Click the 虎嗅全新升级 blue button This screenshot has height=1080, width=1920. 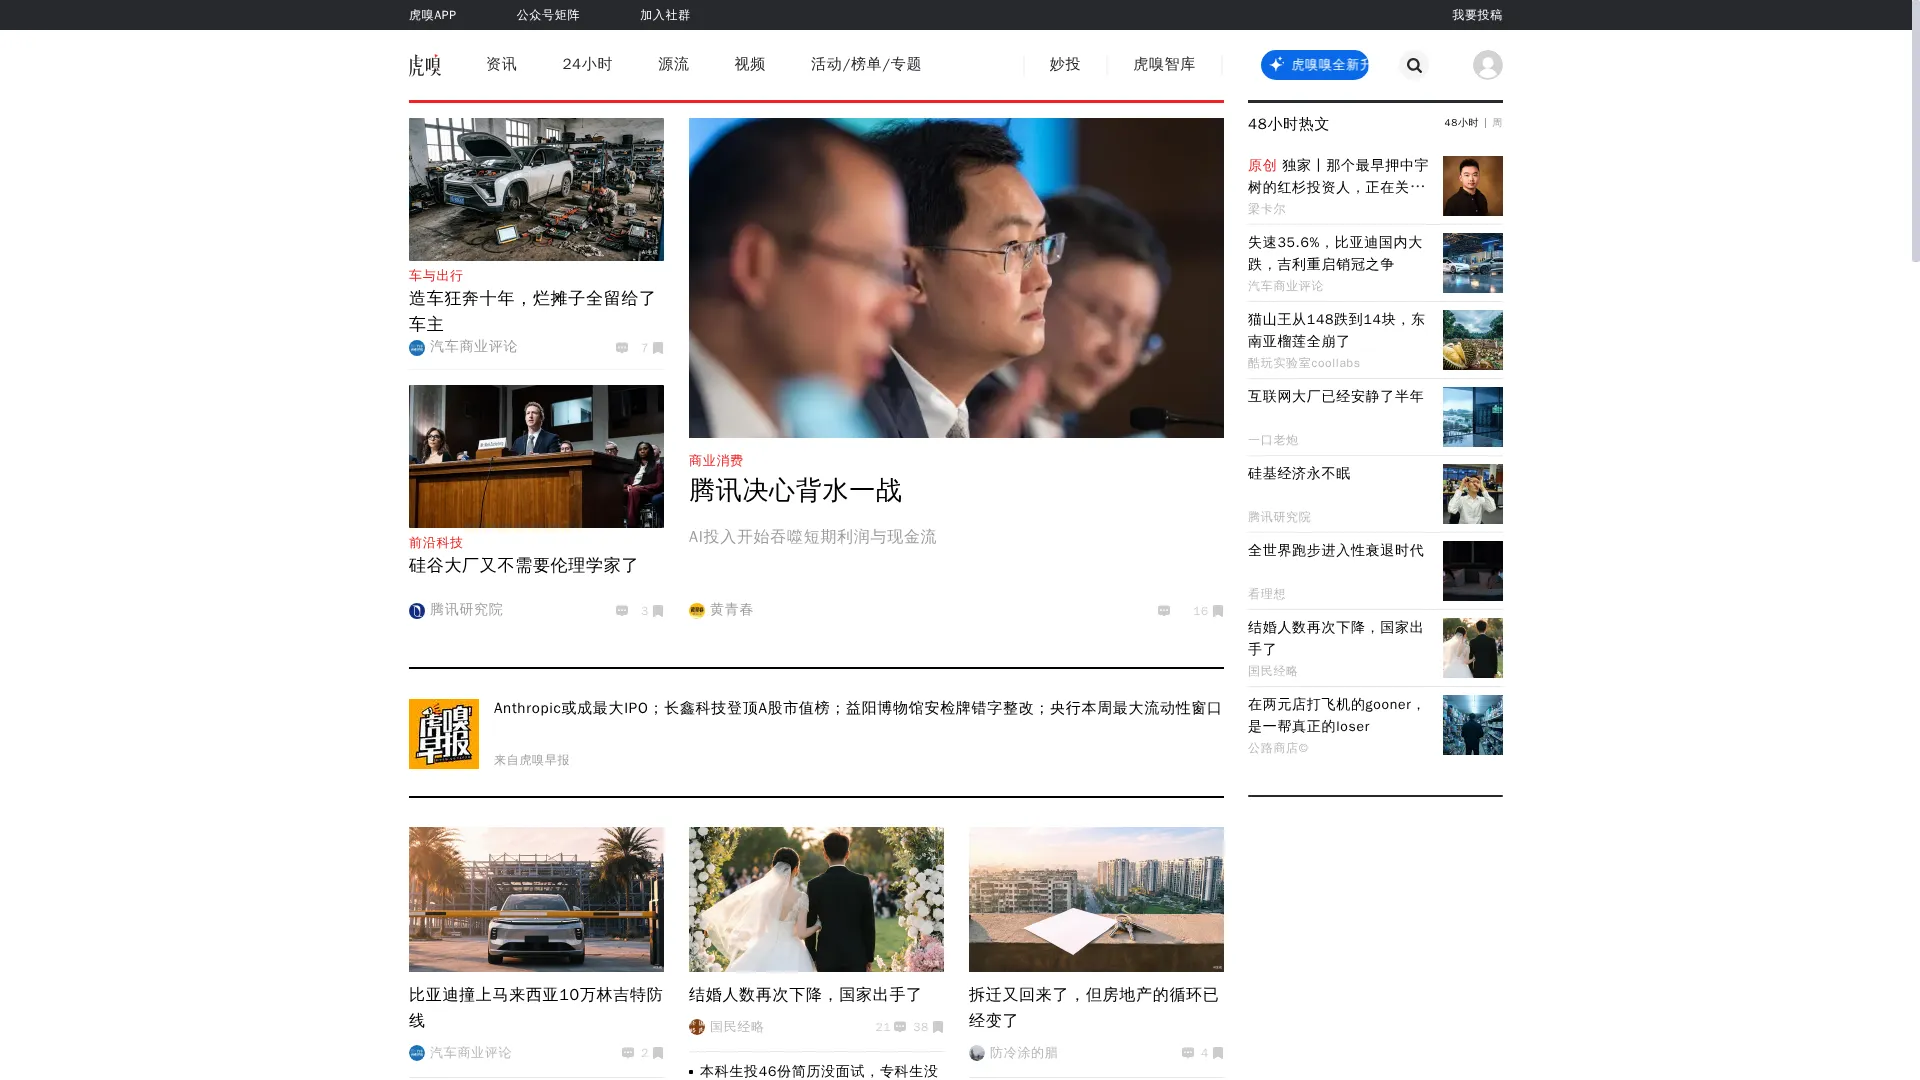click(x=1314, y=65)
